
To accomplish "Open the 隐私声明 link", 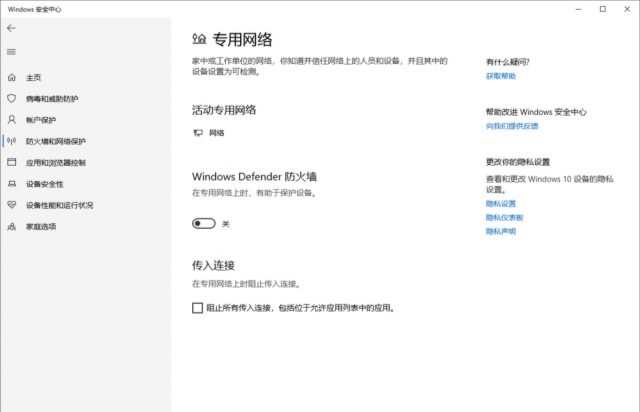I will point(500,232).
